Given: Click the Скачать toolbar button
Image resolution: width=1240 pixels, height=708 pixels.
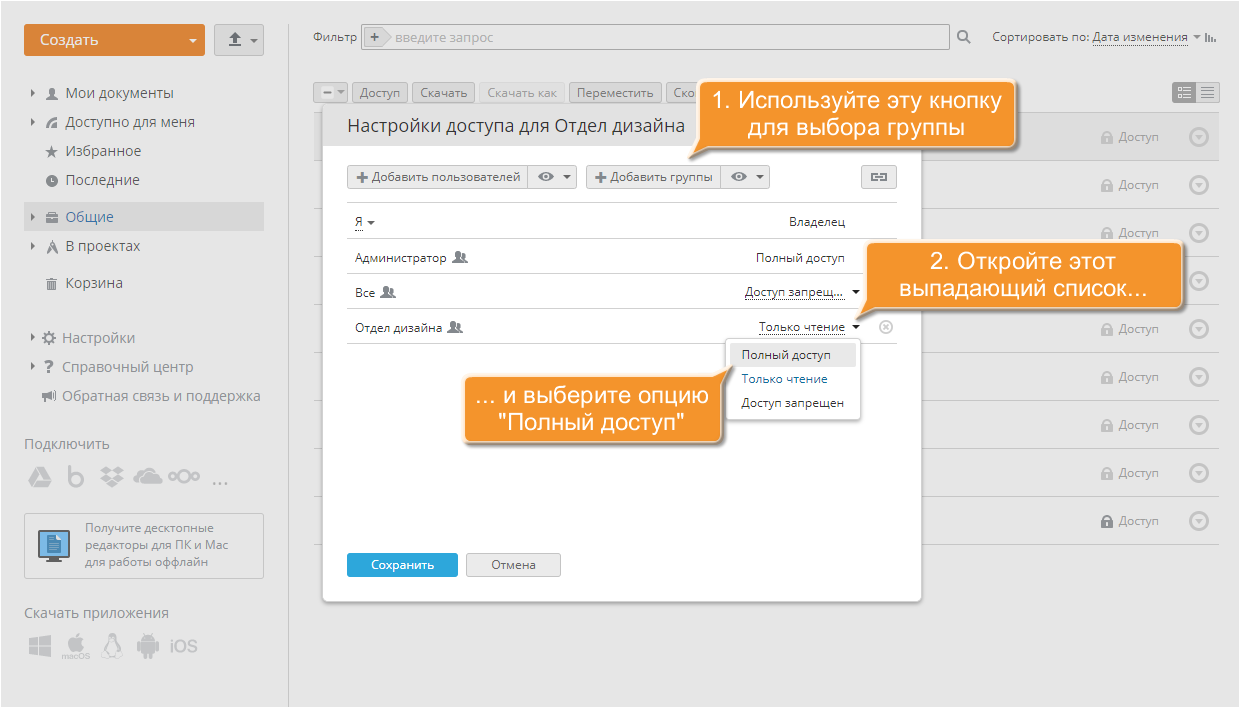Looking at the screenshot, I should point(443,92).
